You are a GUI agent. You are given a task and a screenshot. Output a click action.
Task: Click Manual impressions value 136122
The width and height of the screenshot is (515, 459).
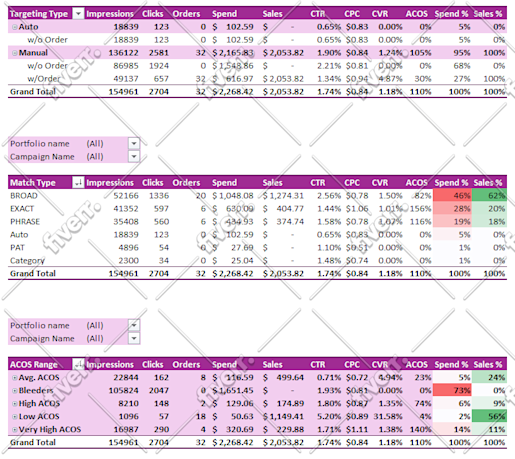tap(123, 53)
